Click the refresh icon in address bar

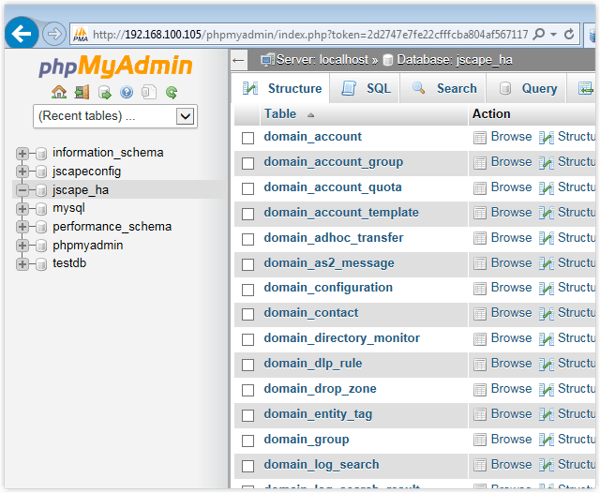pyautogui.click(x=569, y=34)
